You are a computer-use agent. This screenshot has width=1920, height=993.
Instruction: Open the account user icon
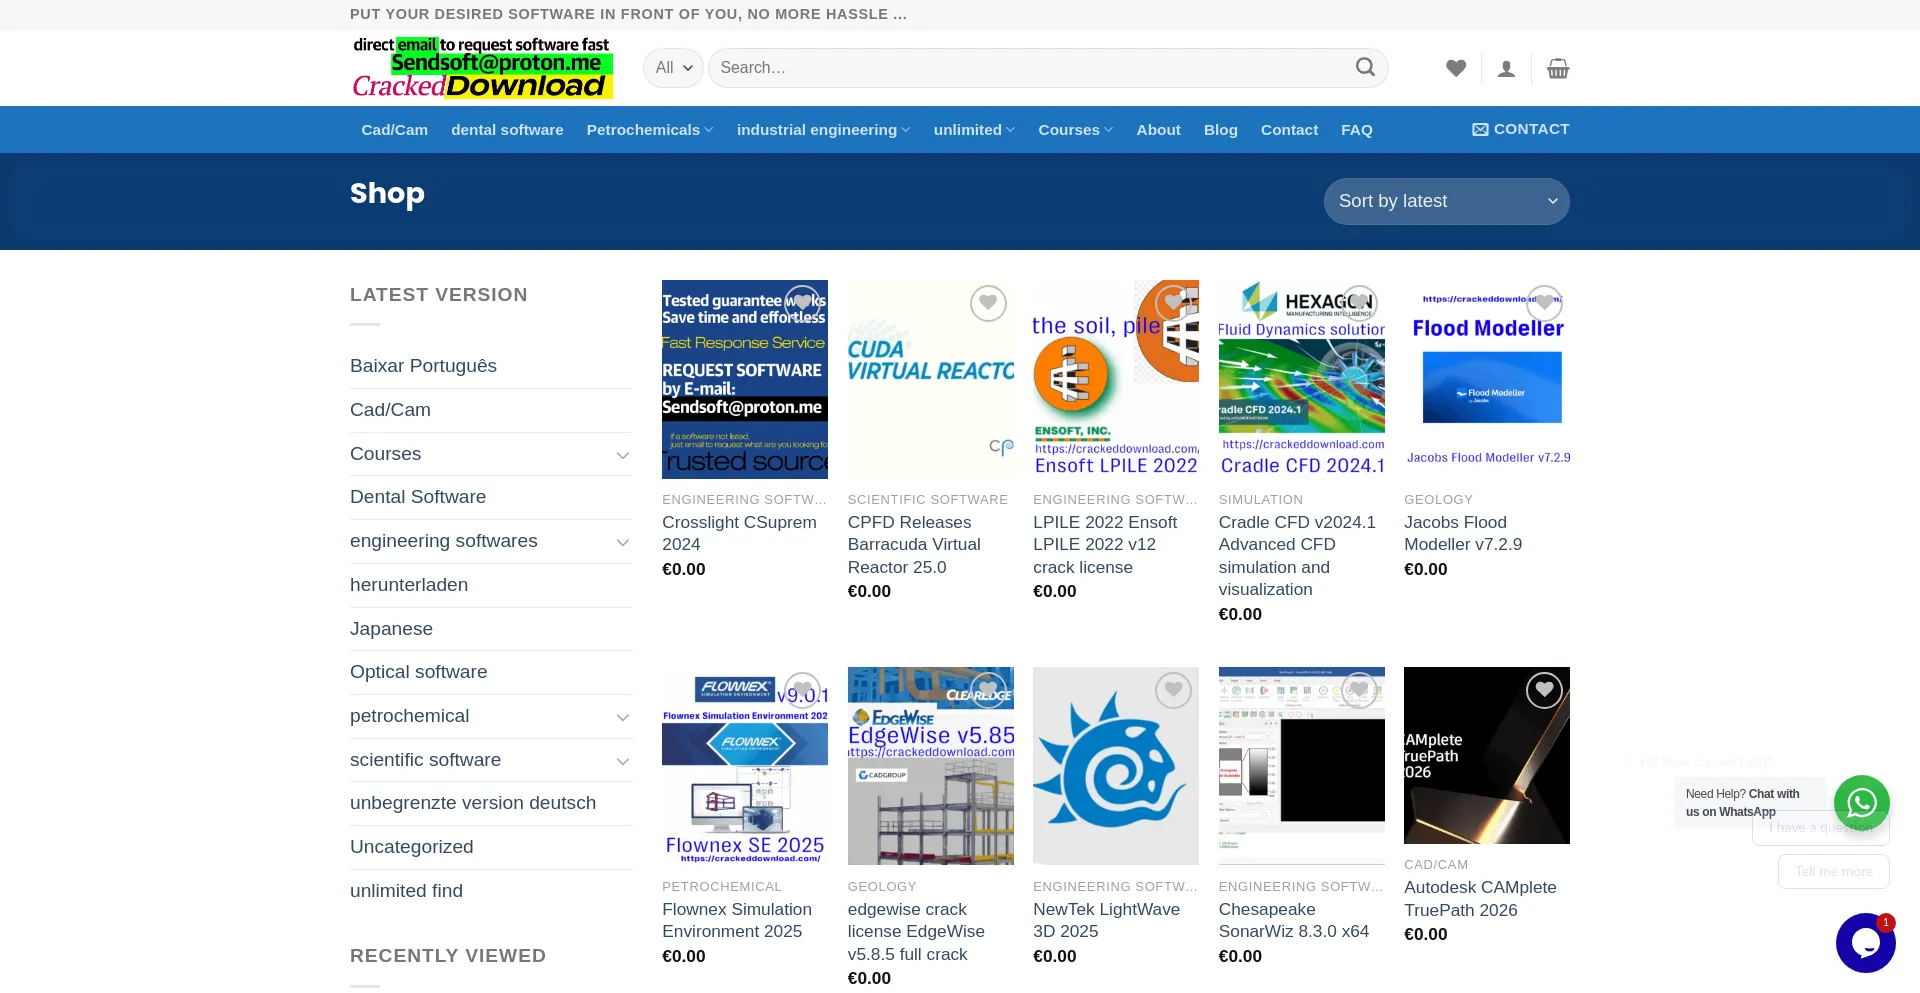(x=1506, y=68)
